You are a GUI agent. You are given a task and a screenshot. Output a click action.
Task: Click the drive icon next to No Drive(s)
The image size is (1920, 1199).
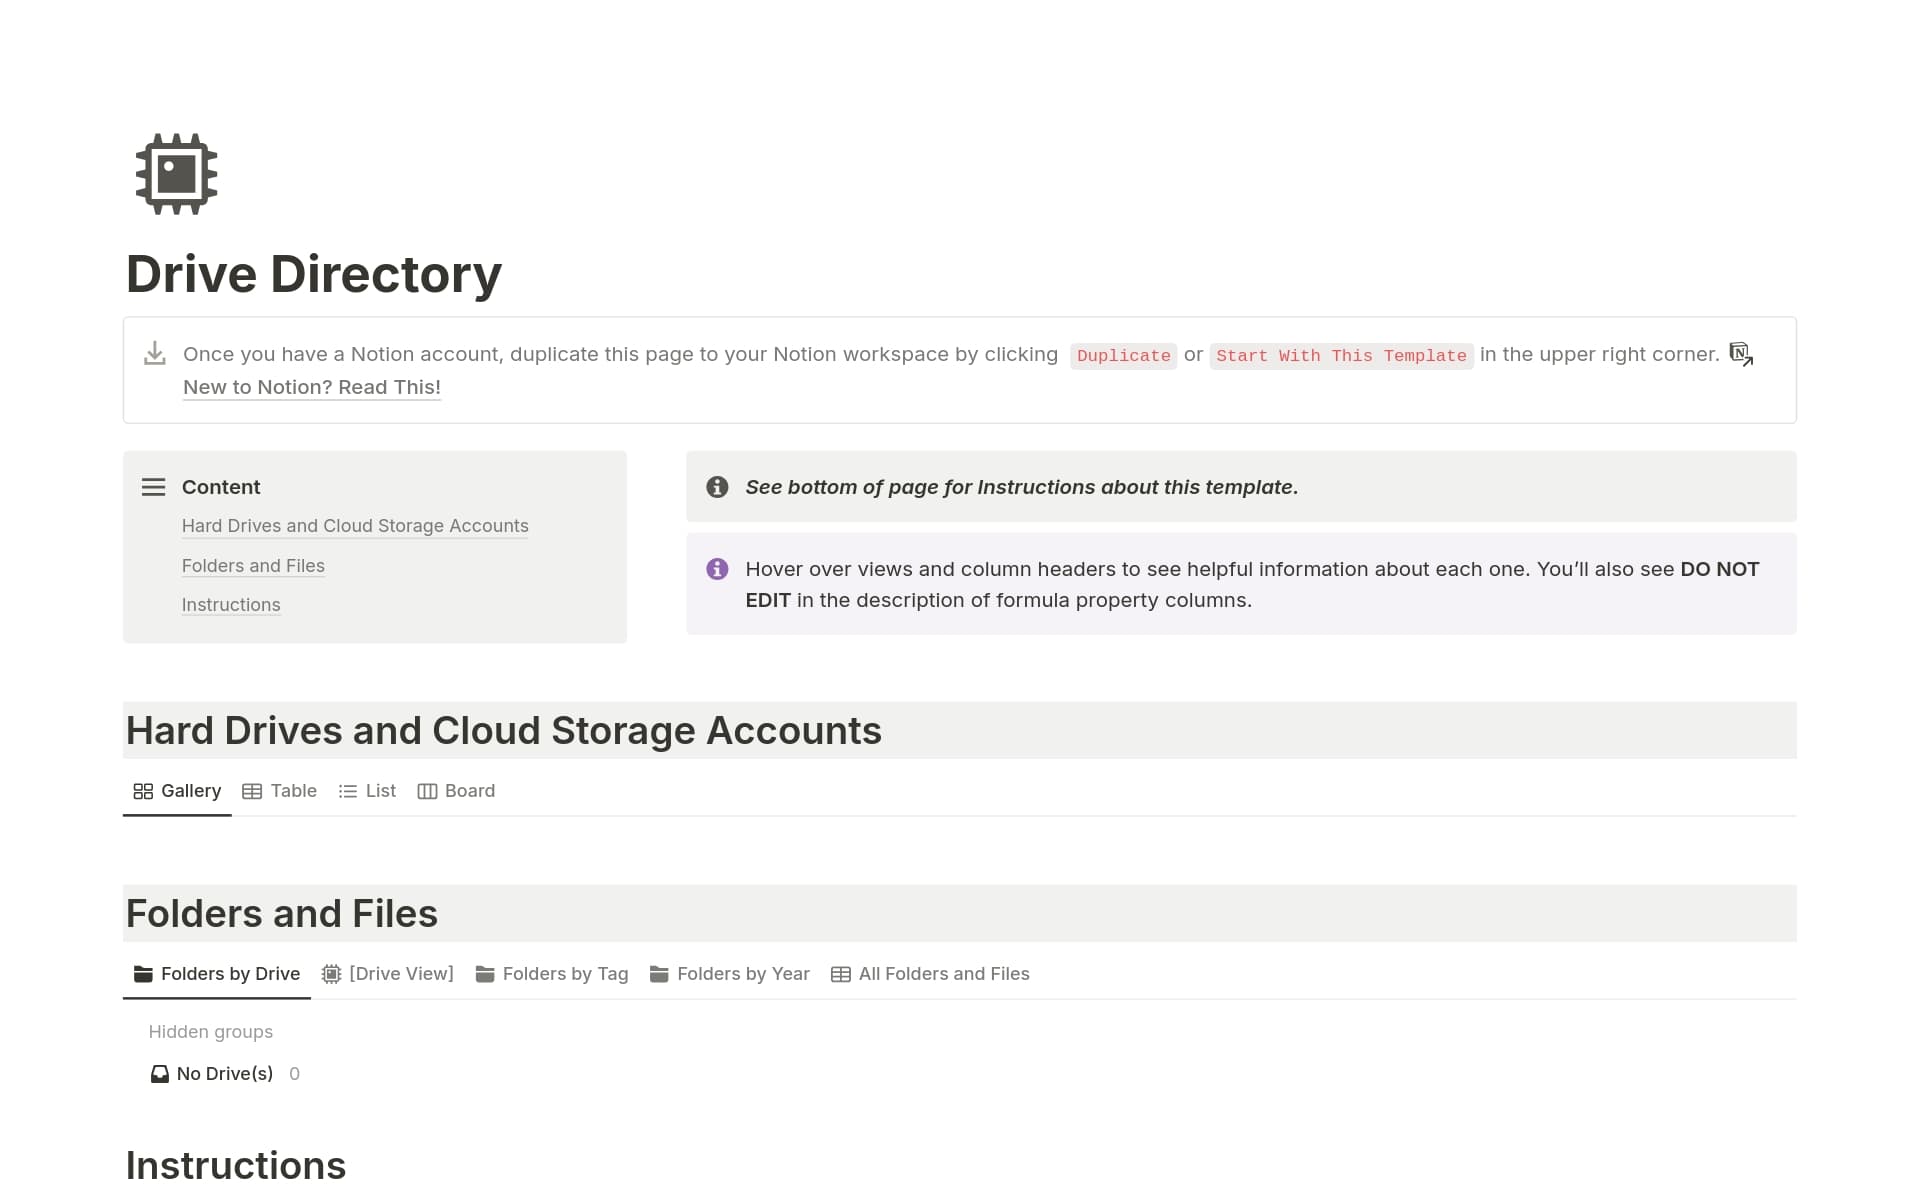pos(159,1073)
